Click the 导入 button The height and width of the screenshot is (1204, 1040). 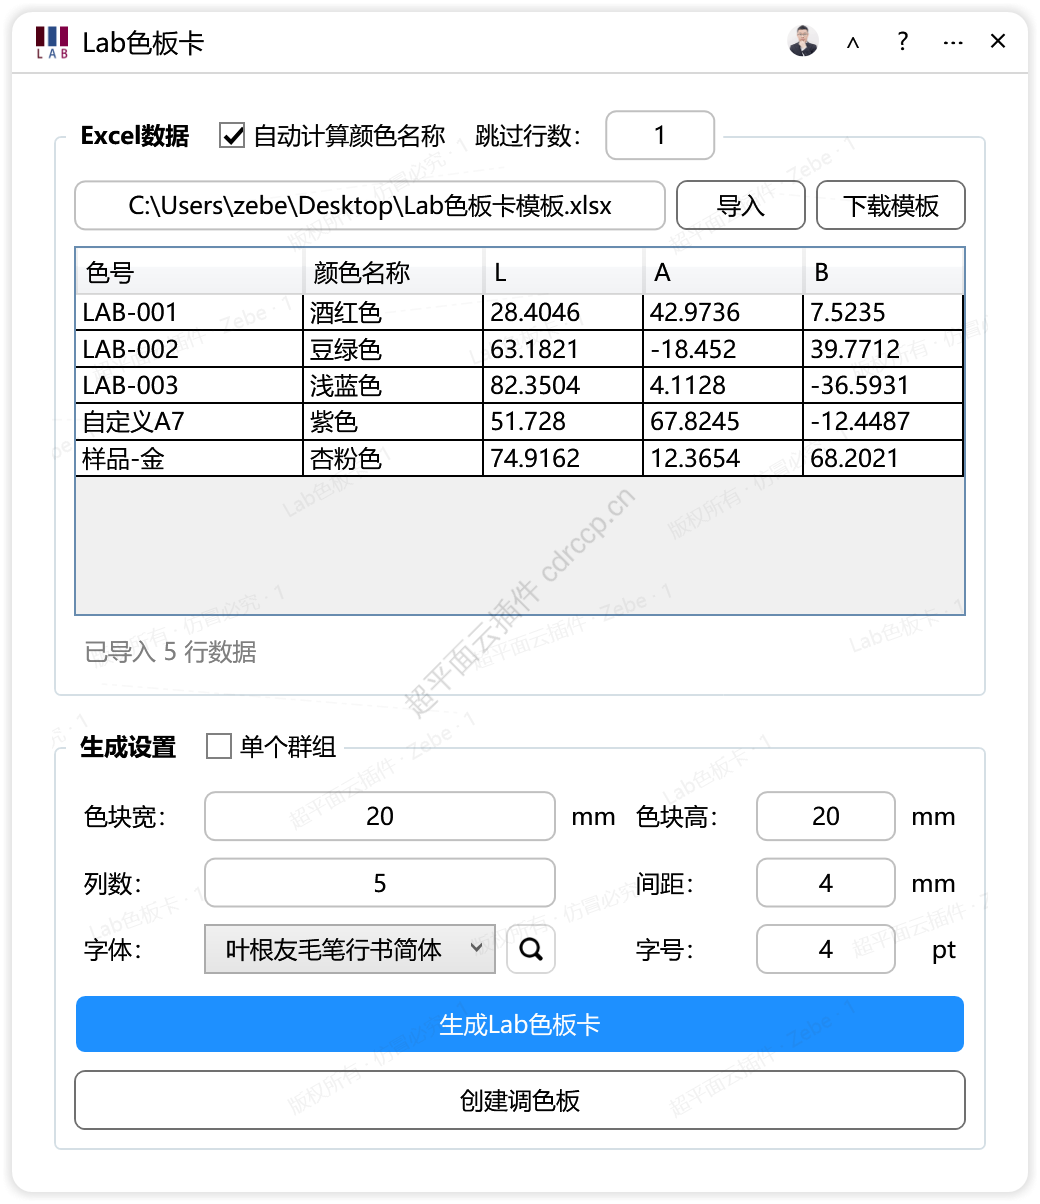[741, 206]
